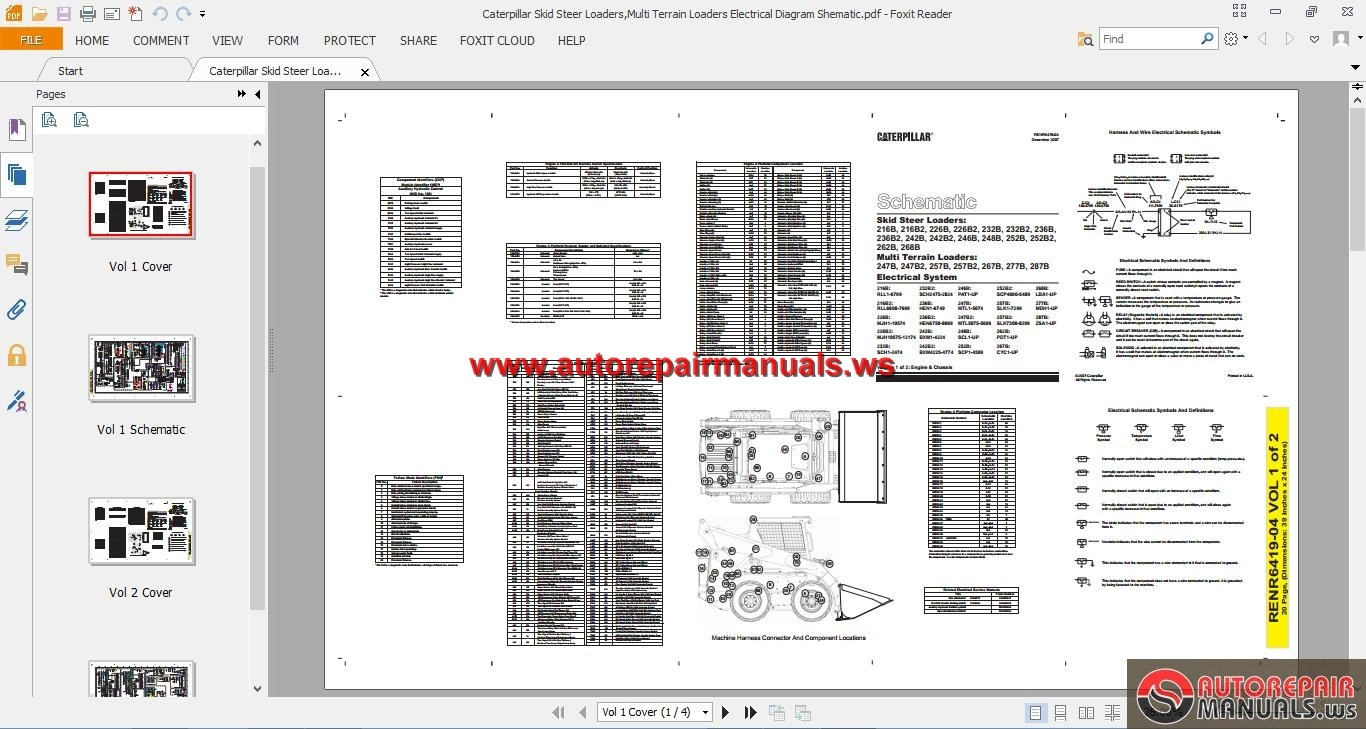The image size is (1366, 729).
Task: Click the reduce page thumbnails icon
Action: pyautogui.click(x=81, y=120)
